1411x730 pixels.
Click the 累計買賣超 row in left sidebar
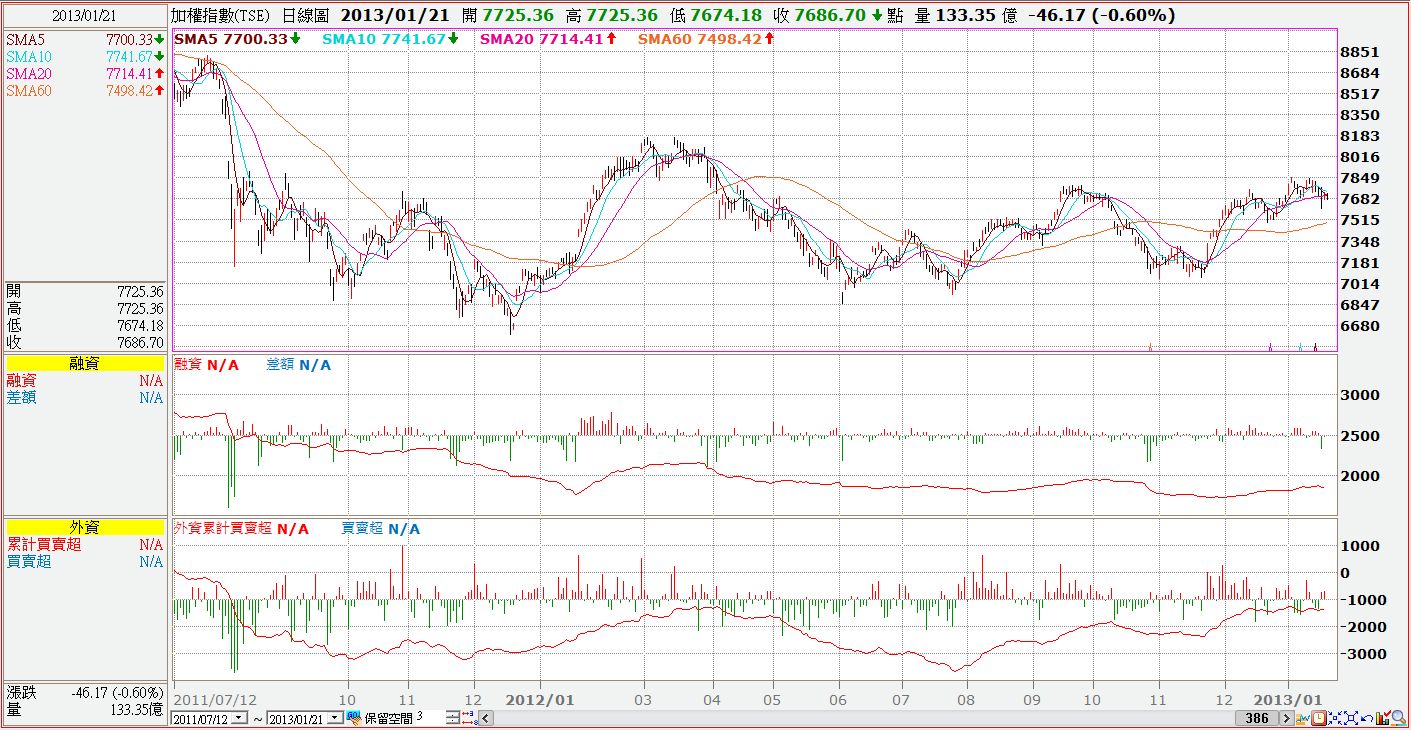coord(85,545)
